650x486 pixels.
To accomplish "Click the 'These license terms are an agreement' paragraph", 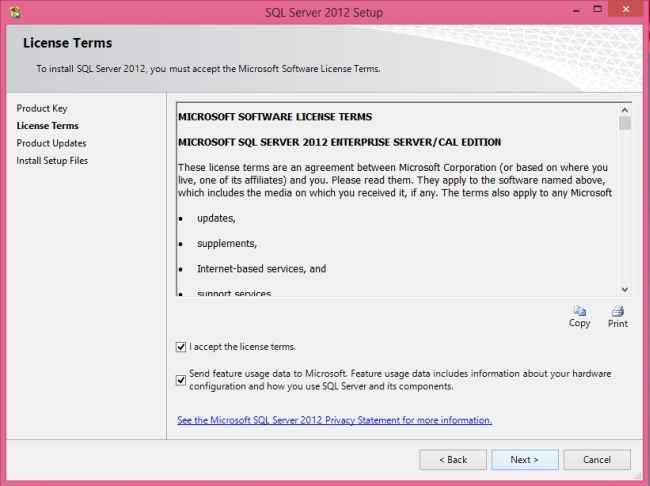I will pos(395,180).
